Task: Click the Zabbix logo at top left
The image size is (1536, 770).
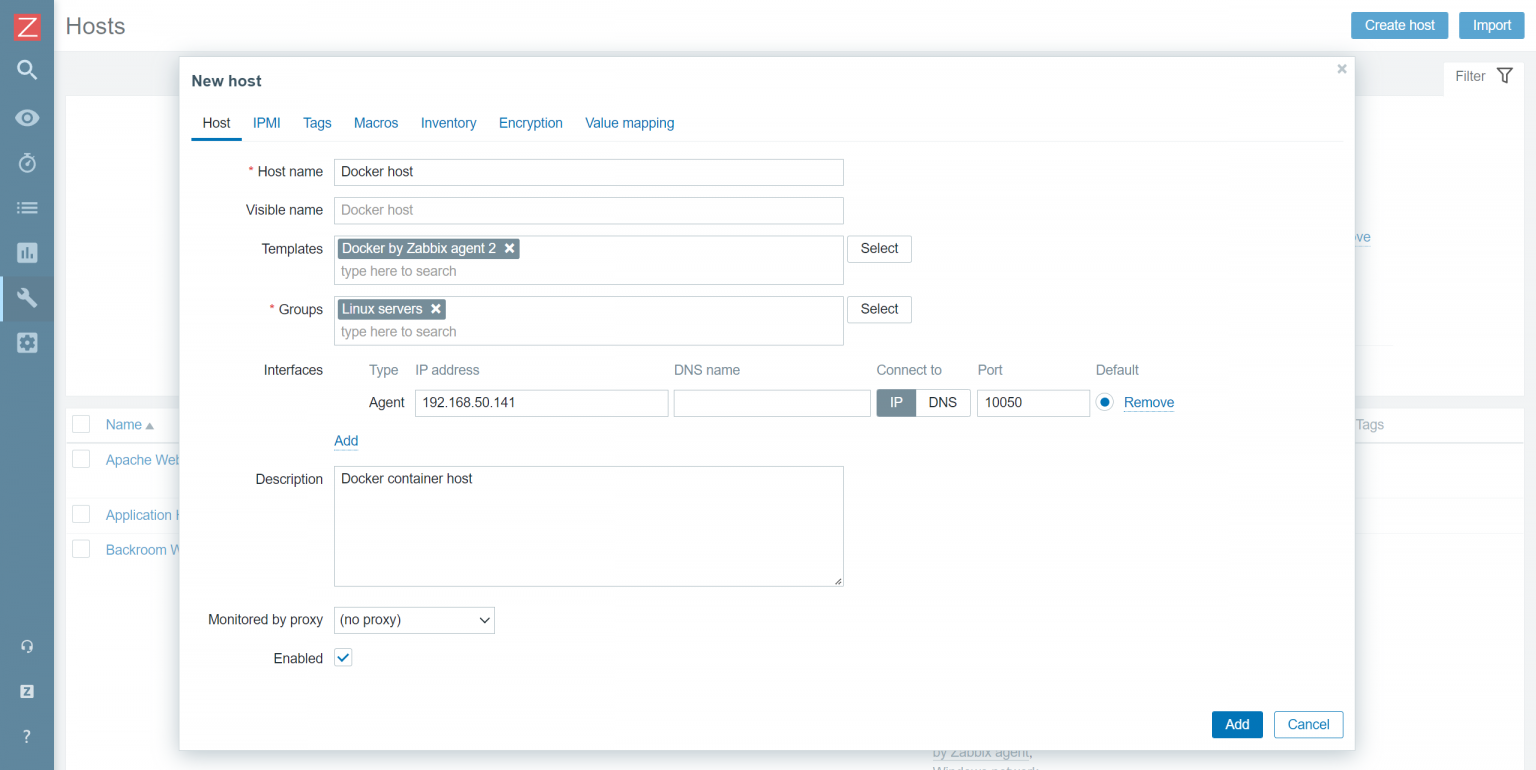Action: pos(27,25)
